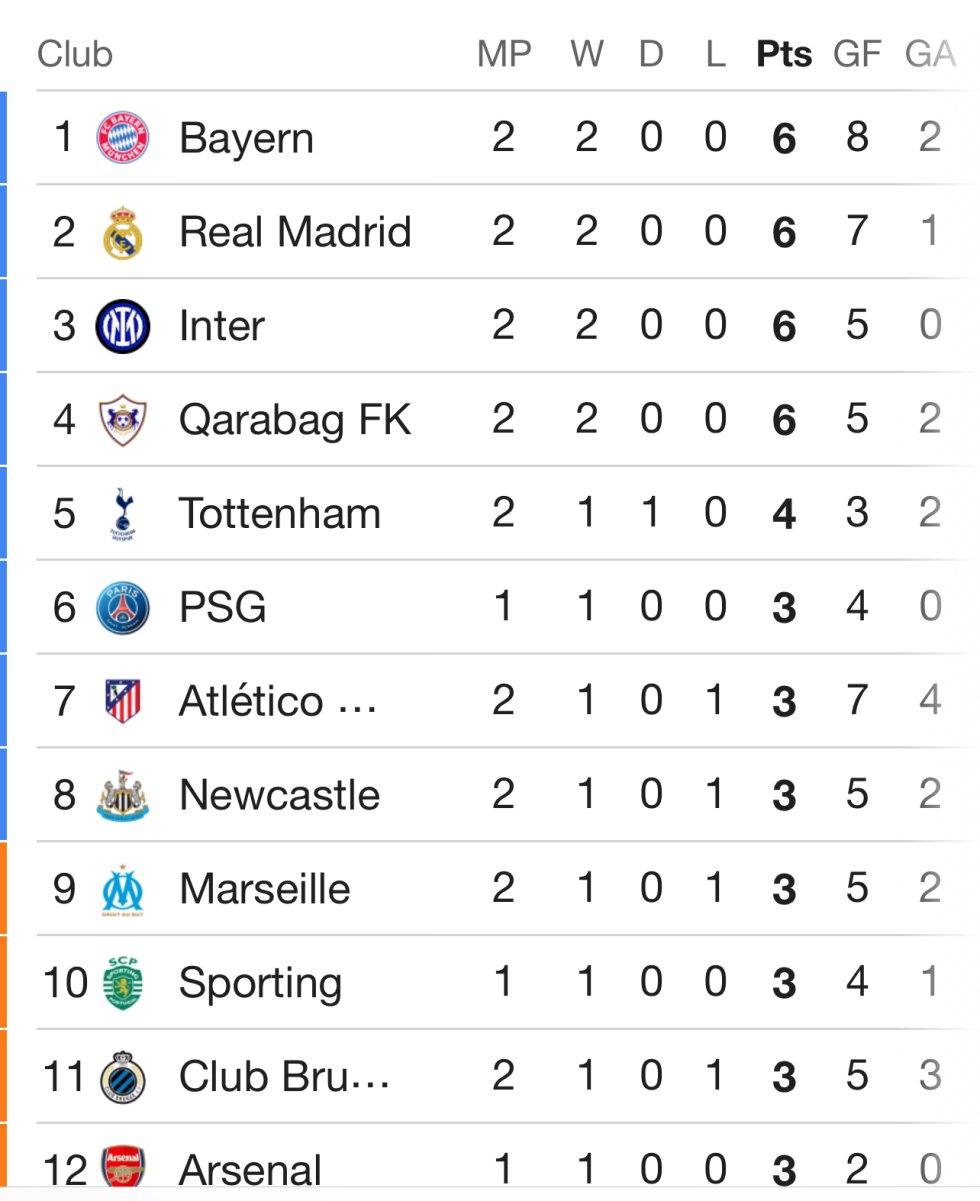Click the Club Brugge crest

point(123,1077)
